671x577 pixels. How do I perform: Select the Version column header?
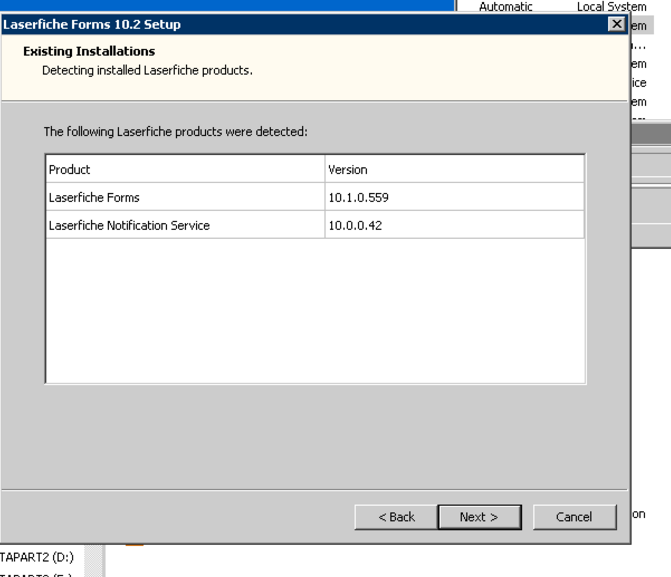pyautogui.click(x=454, y=170)
